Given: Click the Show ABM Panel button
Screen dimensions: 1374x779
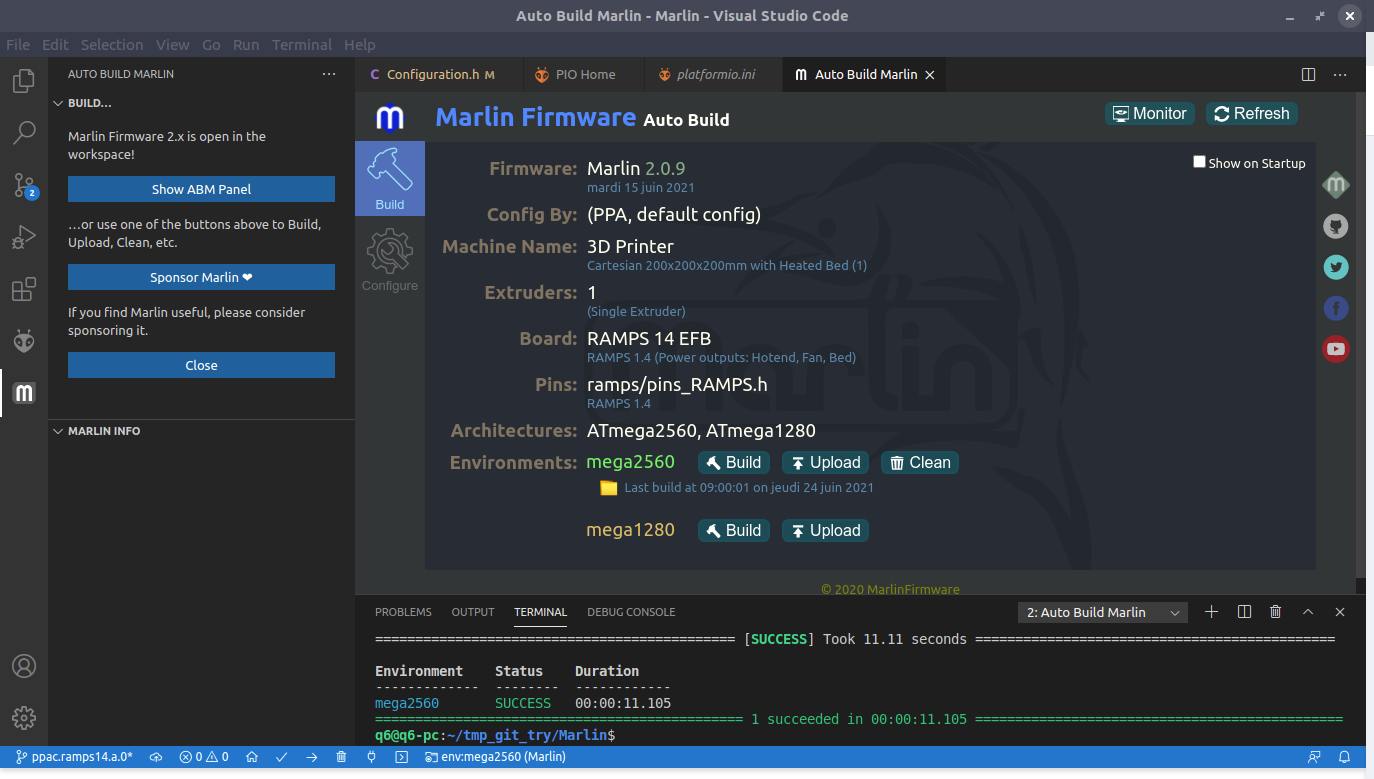Looking at the screenshot, I should 201,189.
